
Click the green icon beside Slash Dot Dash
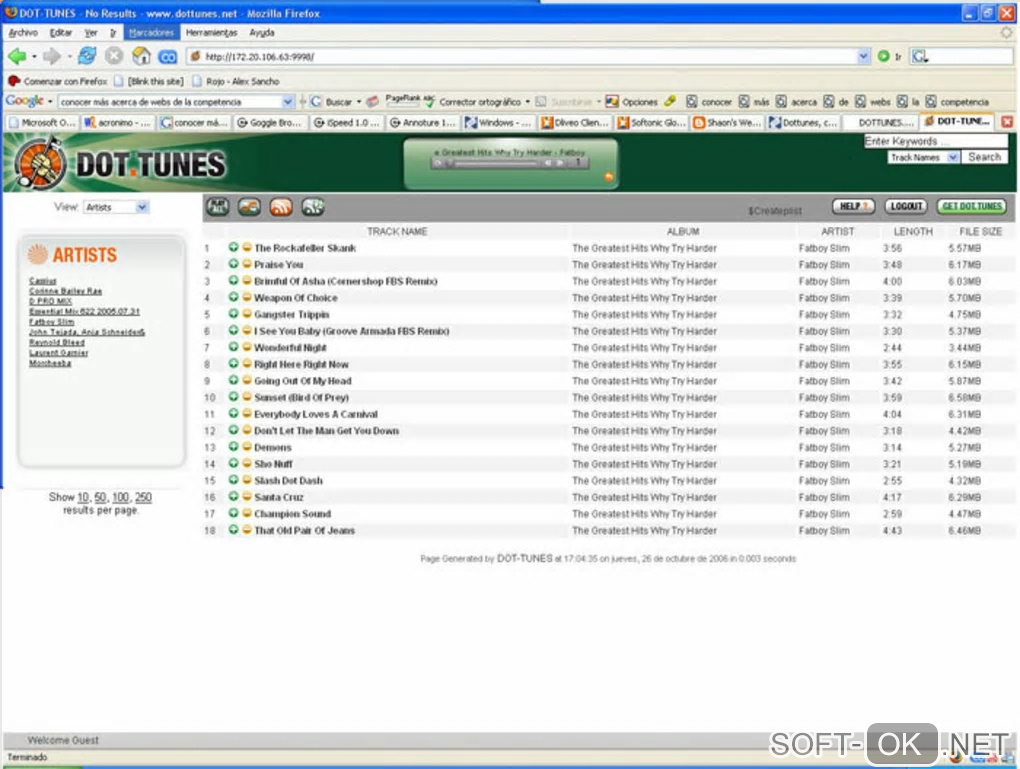234,480
